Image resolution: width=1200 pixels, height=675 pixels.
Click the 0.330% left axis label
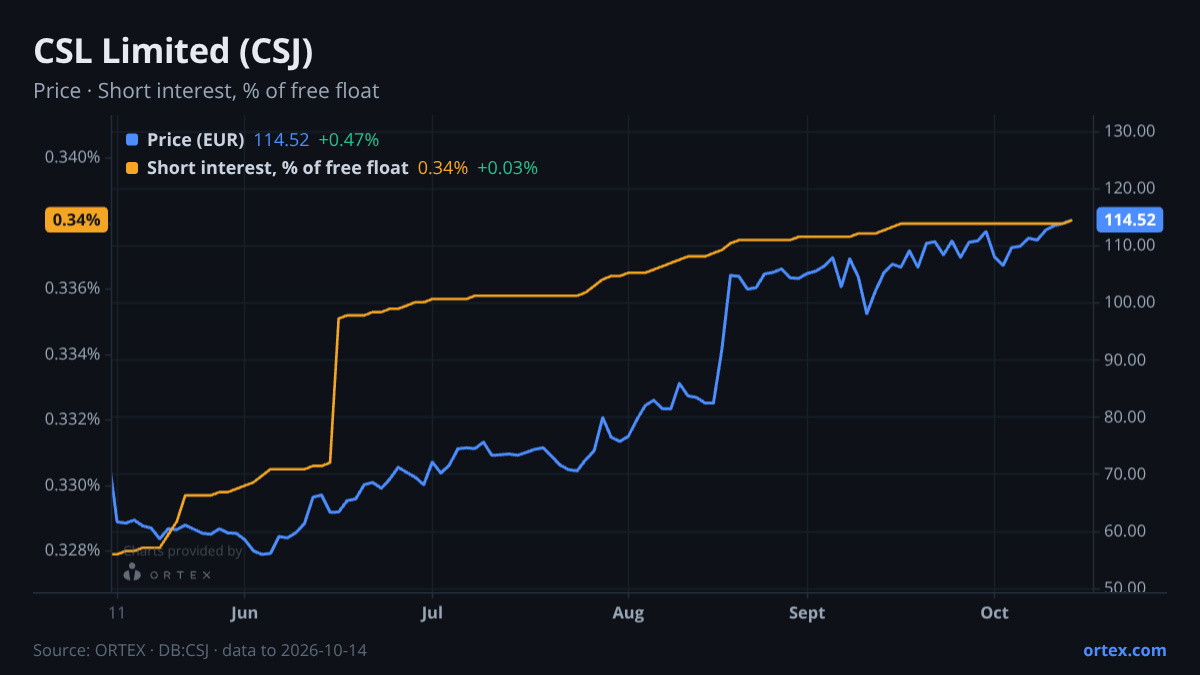click(x=73, y=485)
